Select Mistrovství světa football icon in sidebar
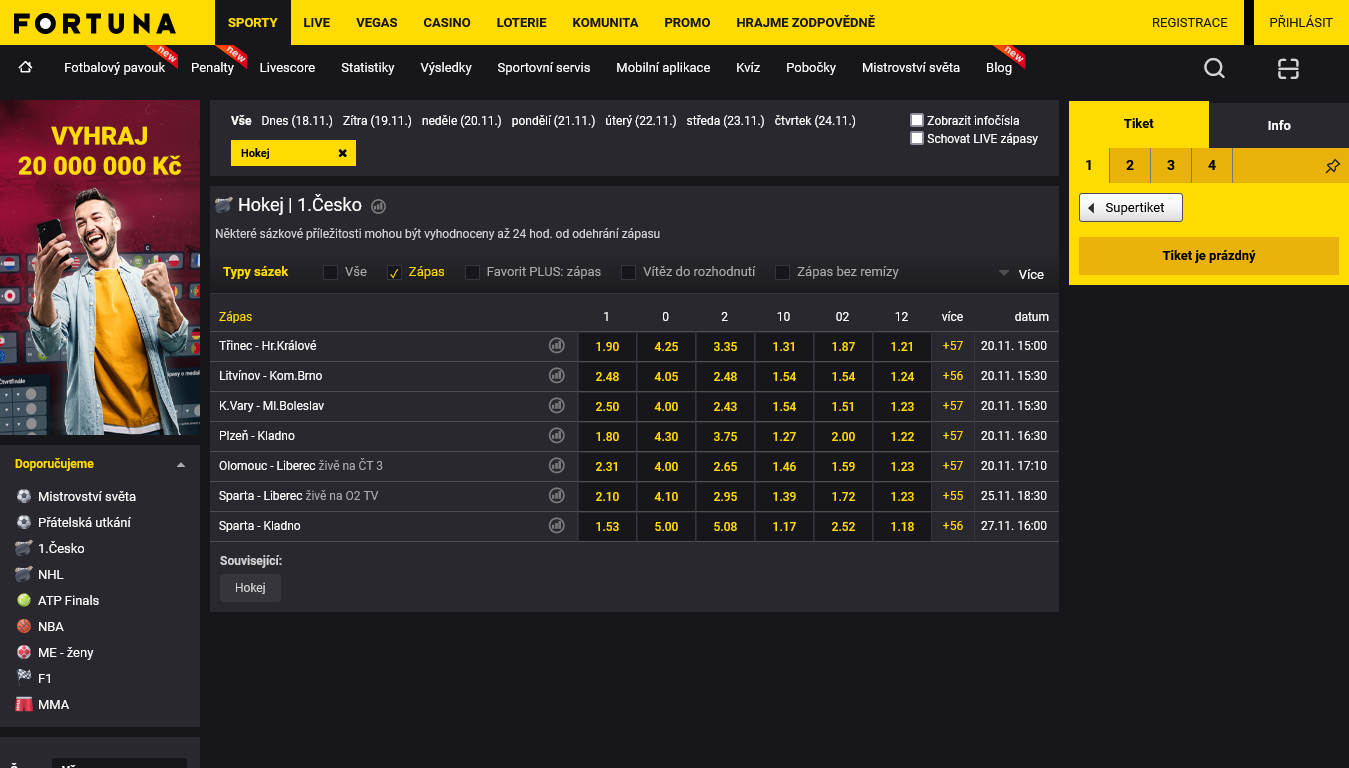 (x=24, y=496)
